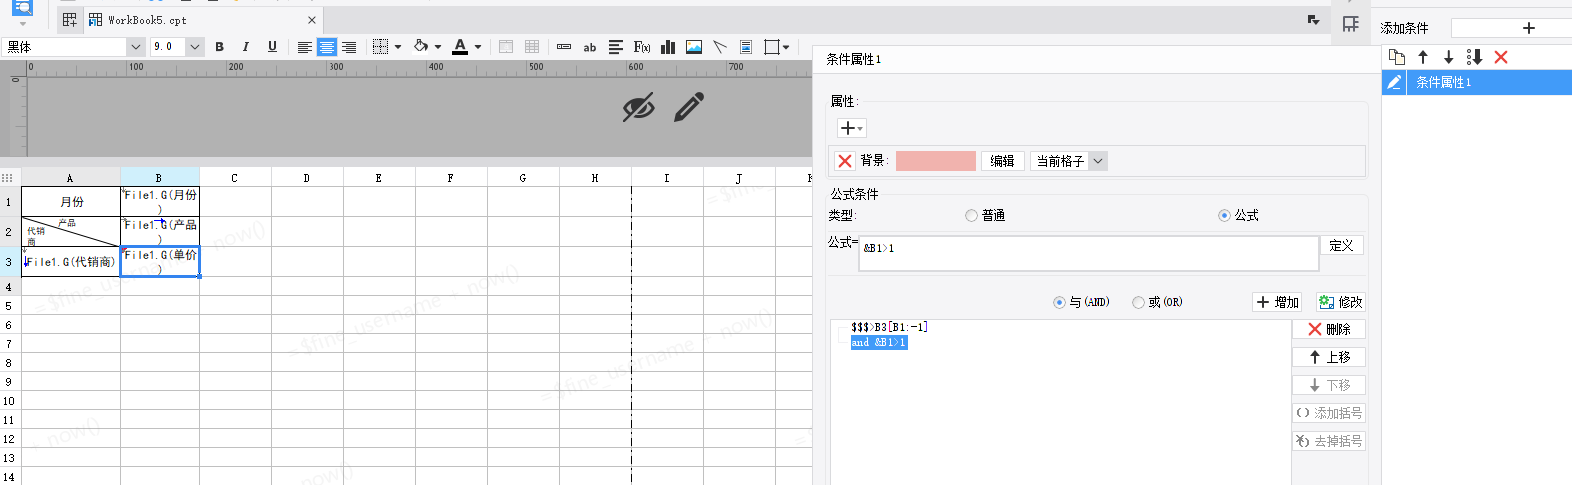The image size is (1572, 485).
Task: Click the formula input field &B1>1
Action: point(1088,253)
